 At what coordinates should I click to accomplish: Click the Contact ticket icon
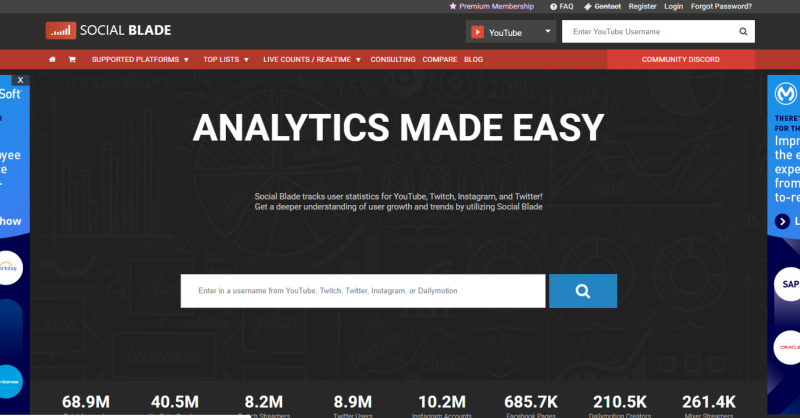pos(588,7)
